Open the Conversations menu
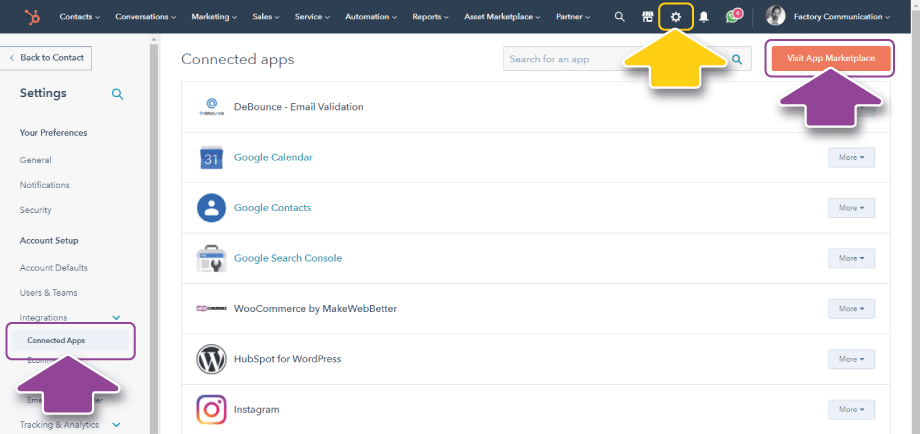The height and width of the screenshot is (434, 920). coord(146,17)
